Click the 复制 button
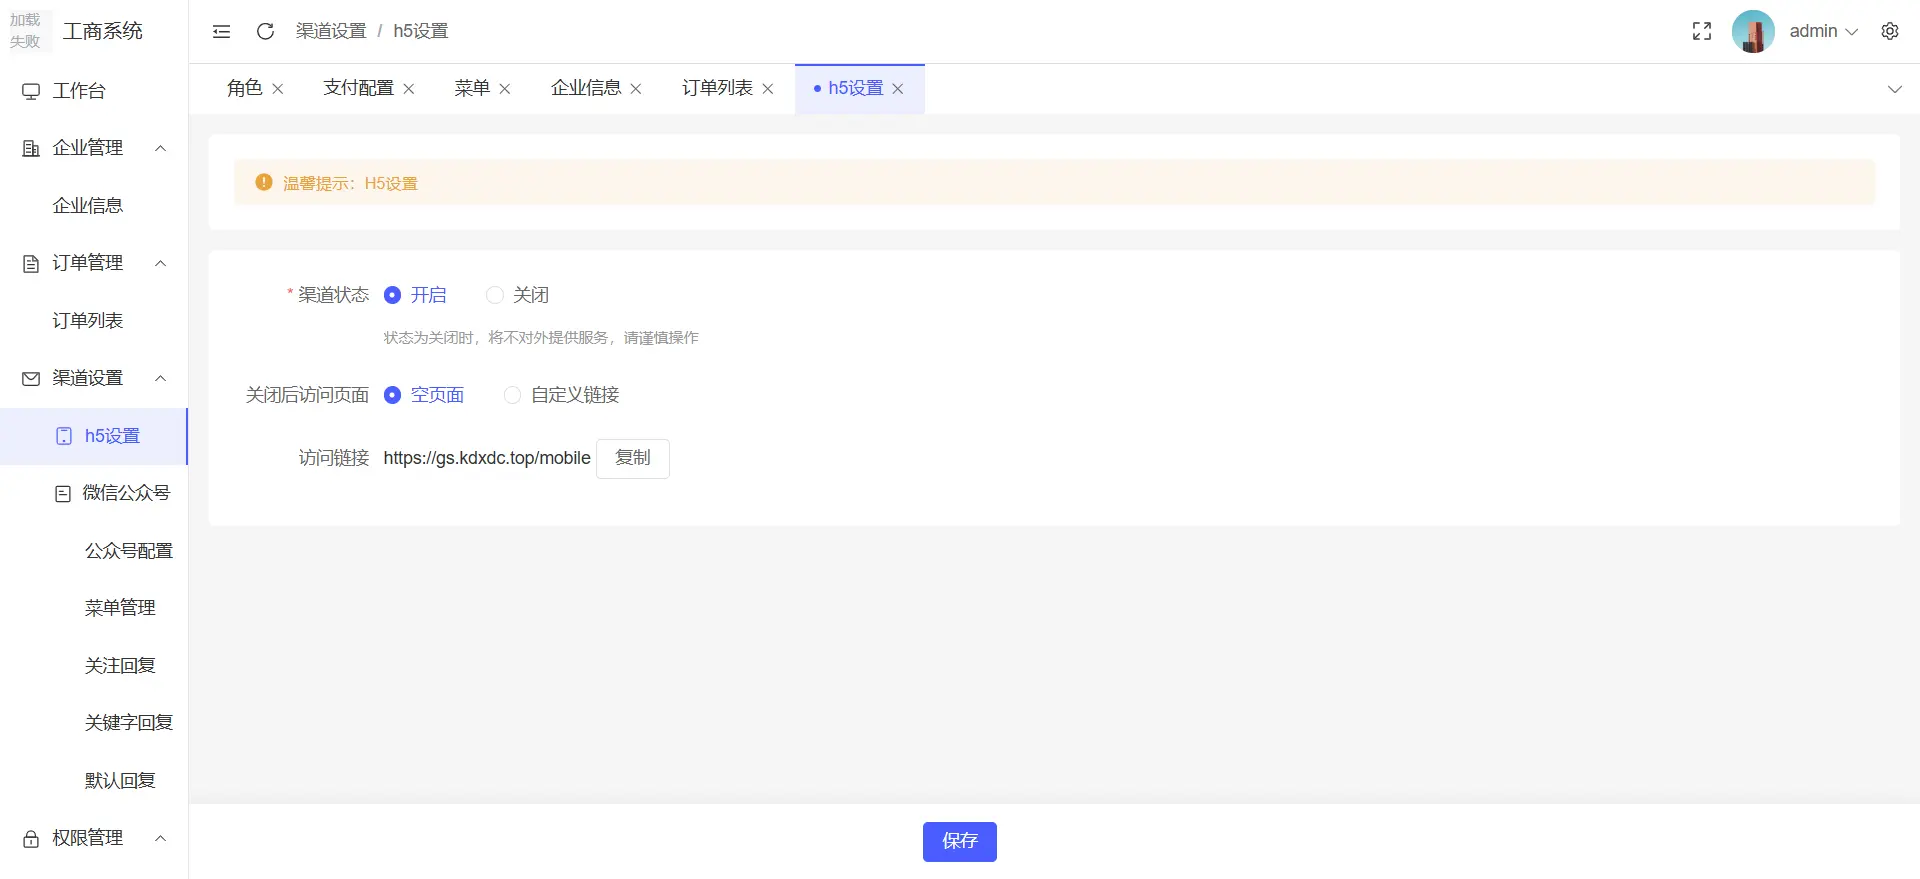Viewport: 1920px width, 879px height. [x=633, y=458]
